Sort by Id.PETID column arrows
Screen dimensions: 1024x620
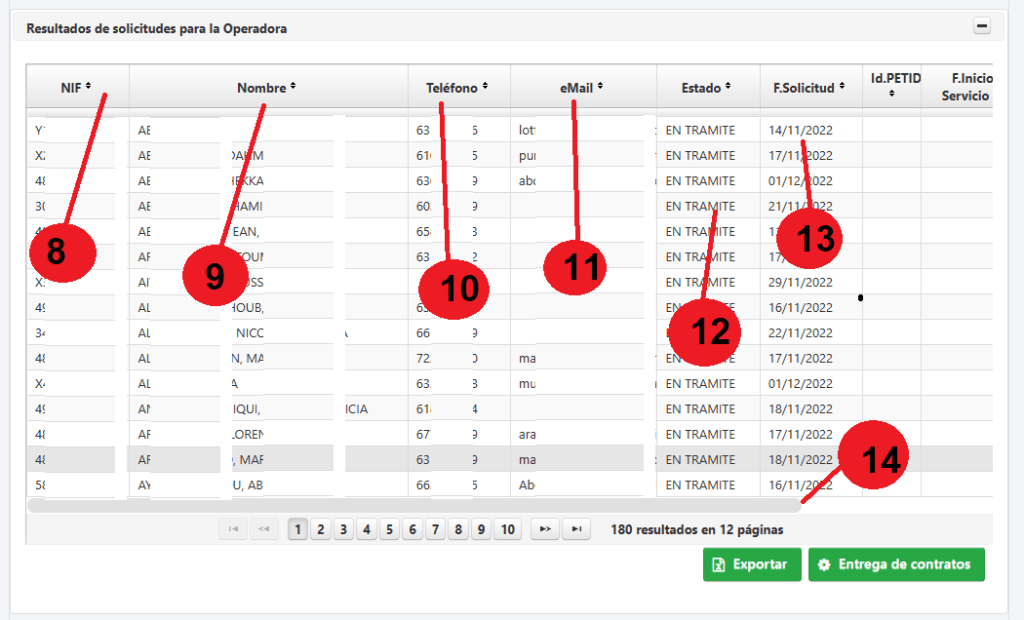pos(891,95)
